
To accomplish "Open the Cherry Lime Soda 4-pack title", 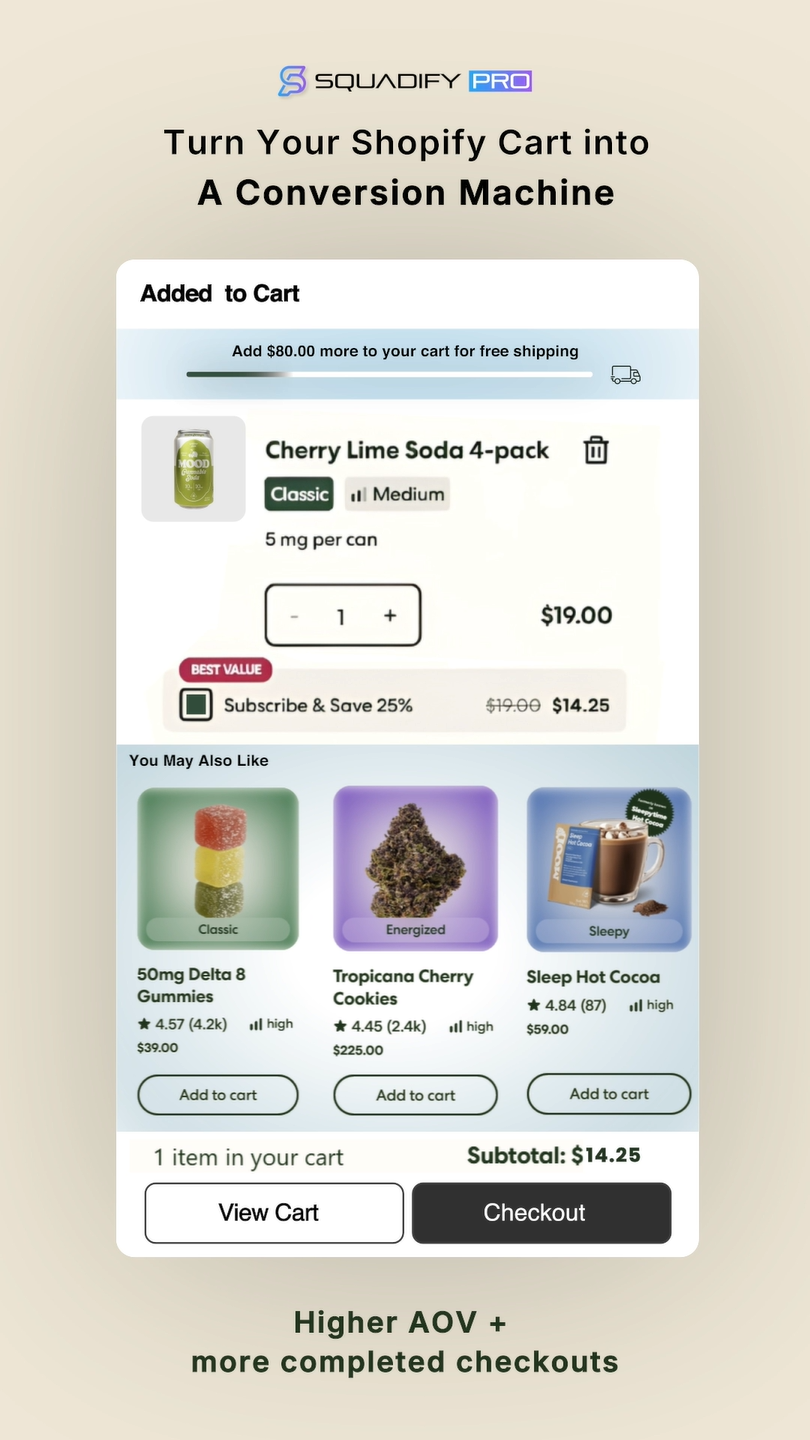I will click(407, 451).
